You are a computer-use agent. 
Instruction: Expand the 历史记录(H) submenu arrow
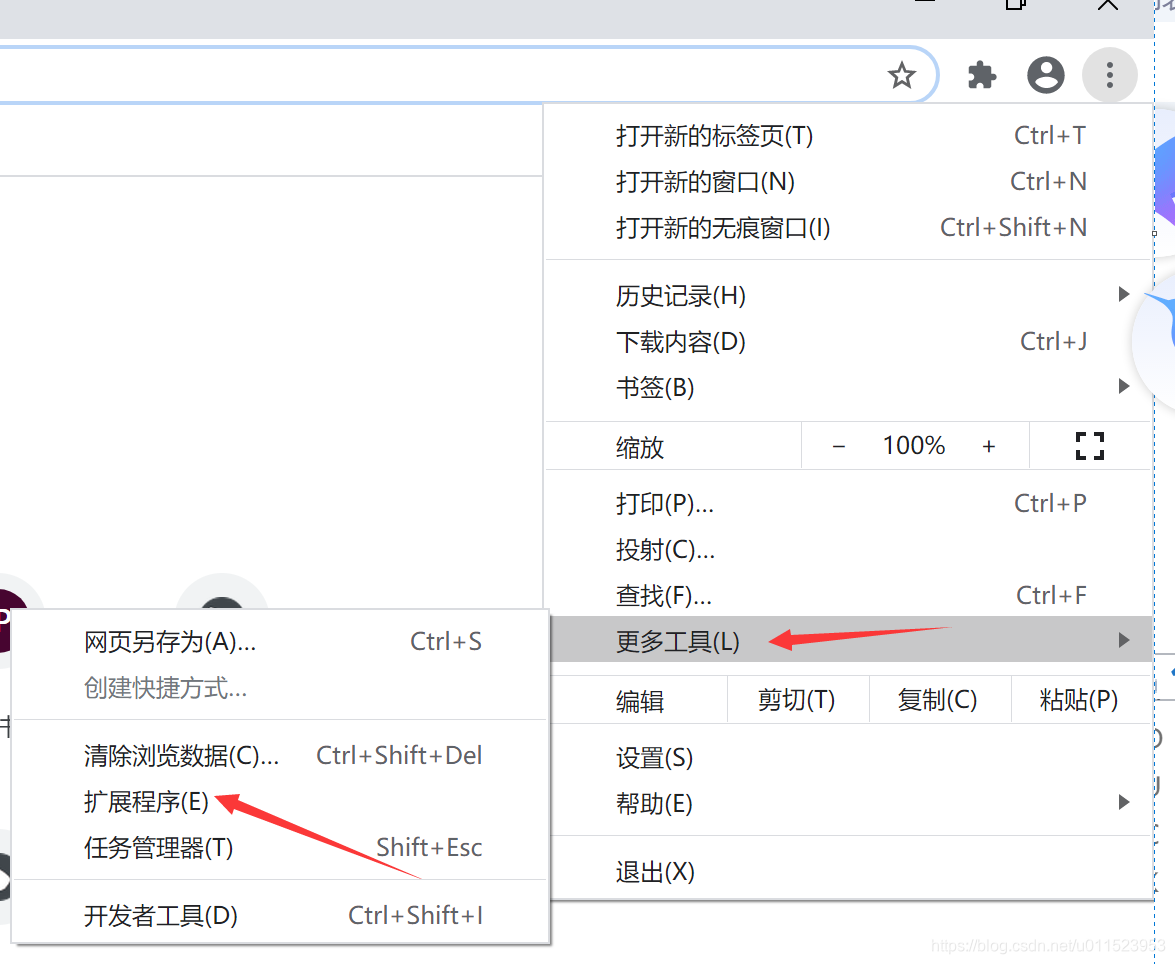[1123, 294]
